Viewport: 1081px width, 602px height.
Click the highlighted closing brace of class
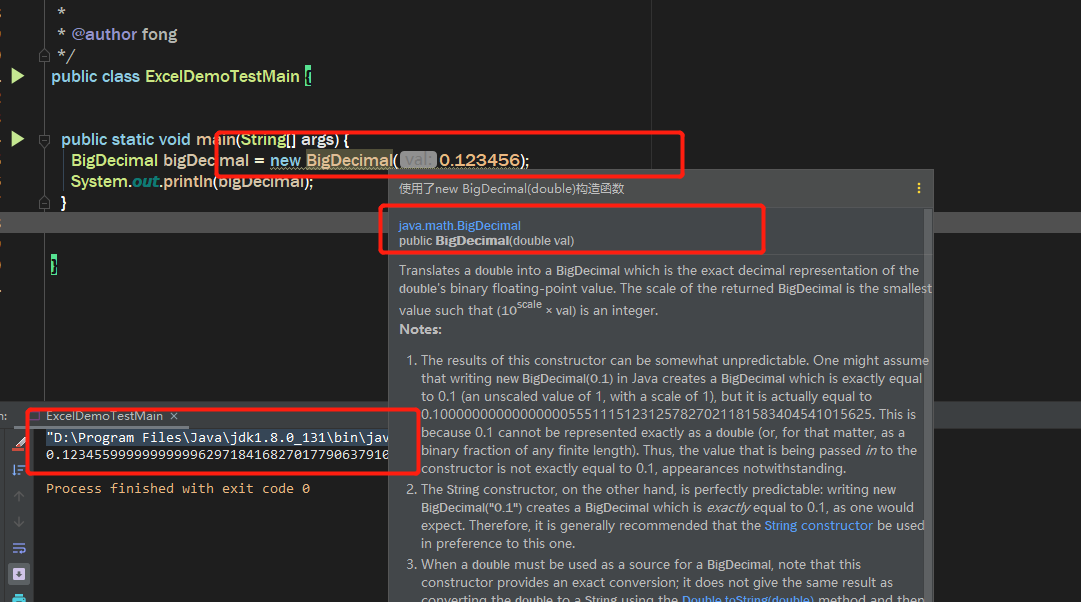[54, 265]
